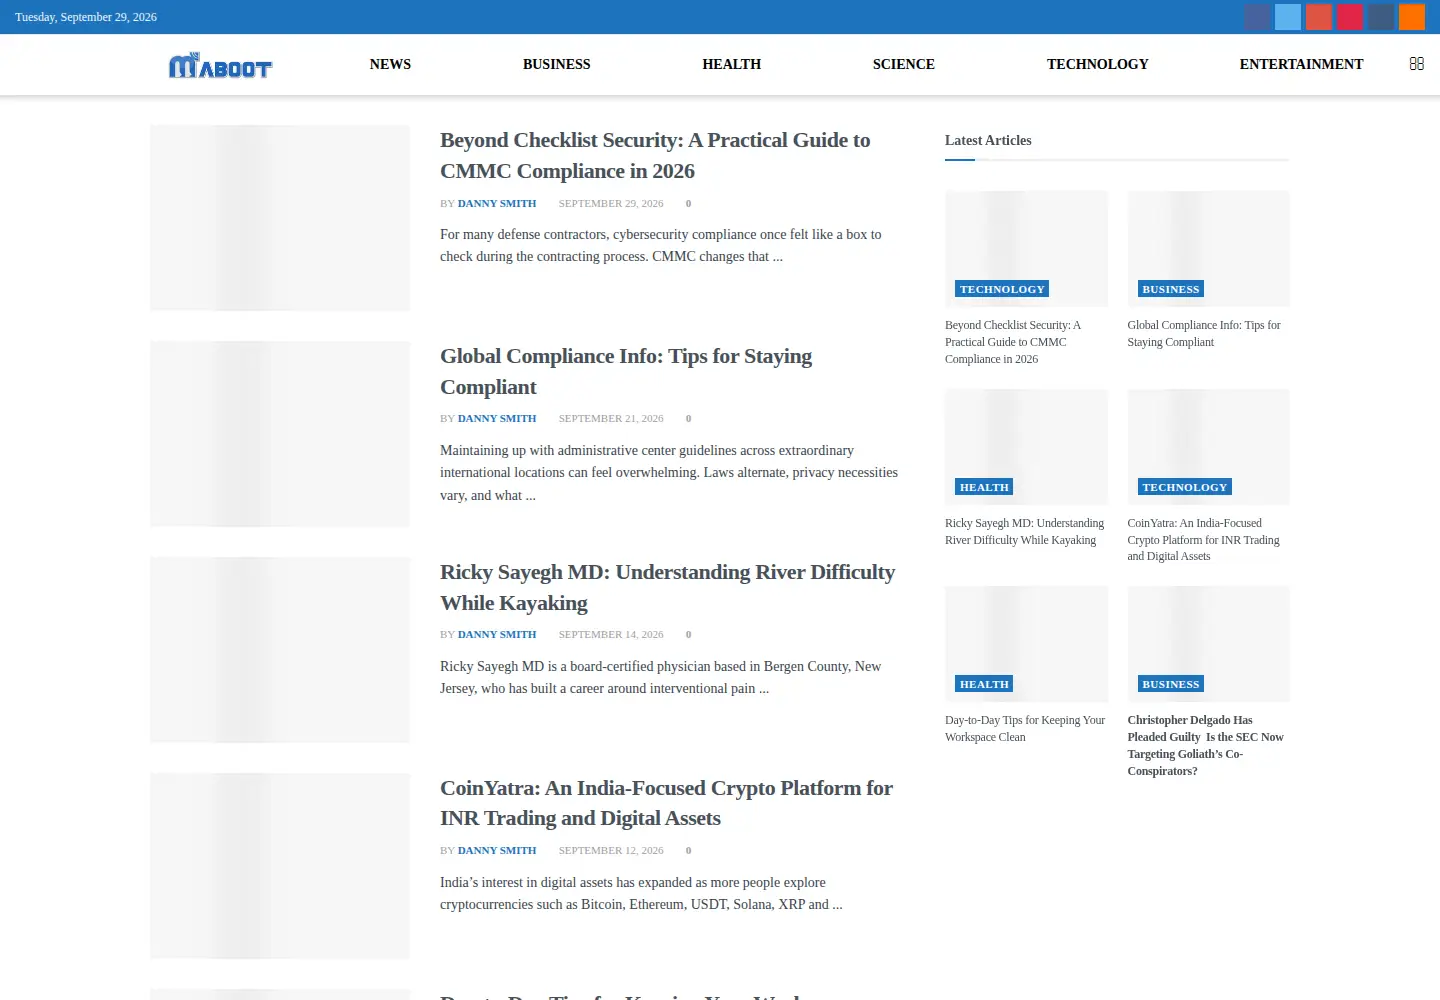The width and height of the screenshot is (1440, 1000).
Task: Open the slate navy social icon square
Action: pos(1381,17)
